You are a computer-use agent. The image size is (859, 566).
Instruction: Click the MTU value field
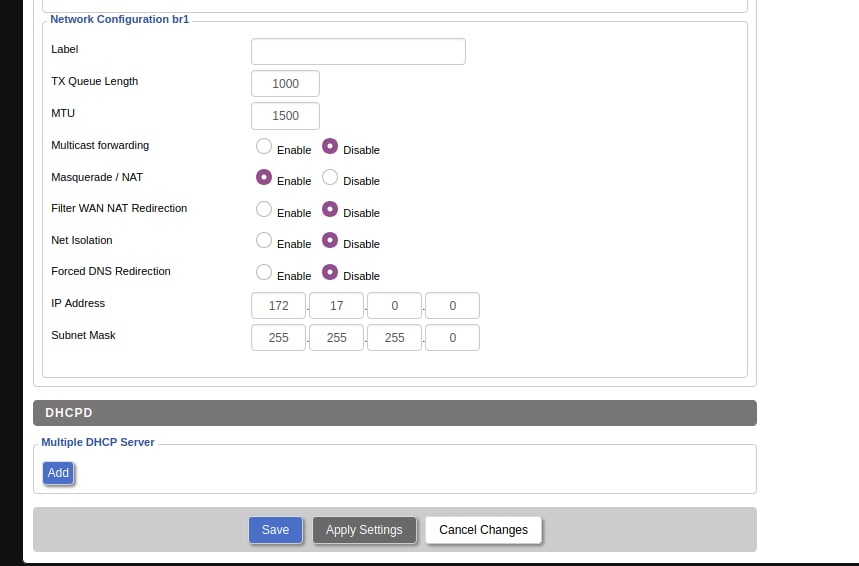click(x=285, y=116)
